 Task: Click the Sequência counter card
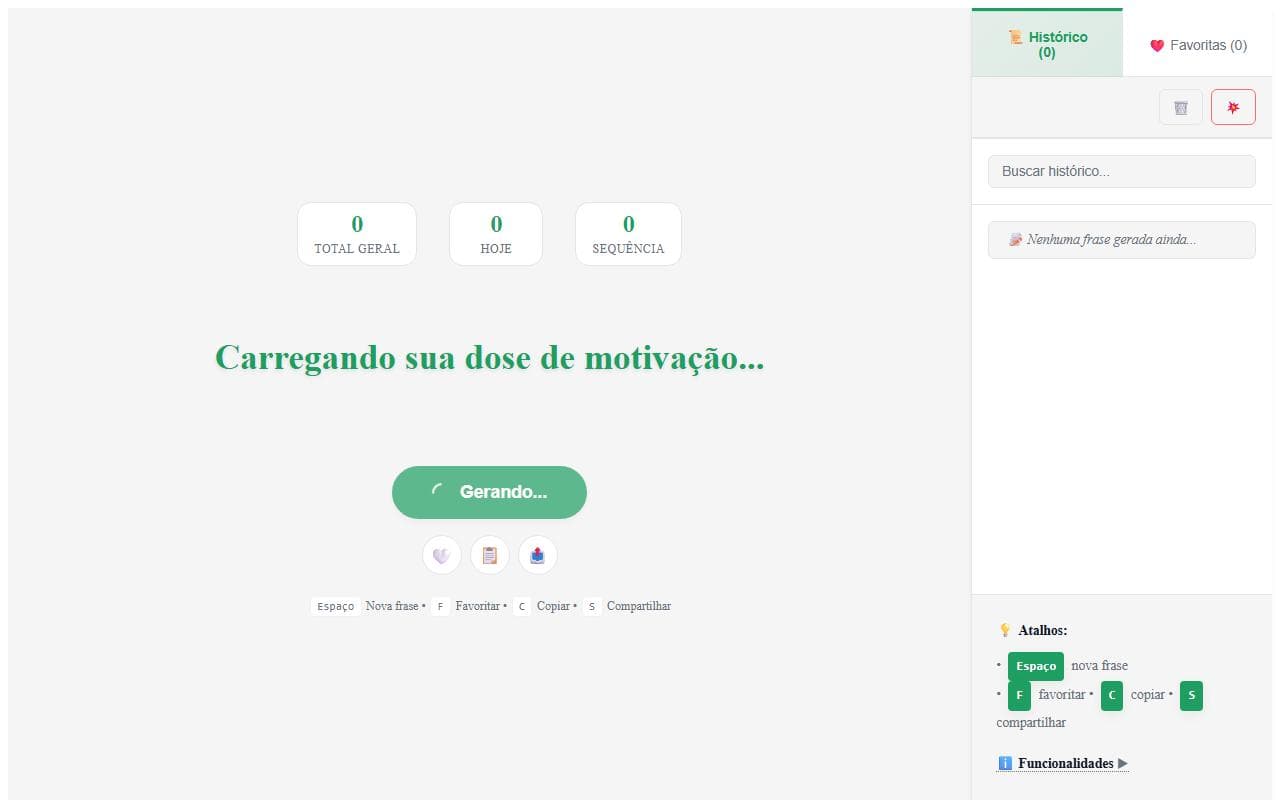[x=628, y=234]
